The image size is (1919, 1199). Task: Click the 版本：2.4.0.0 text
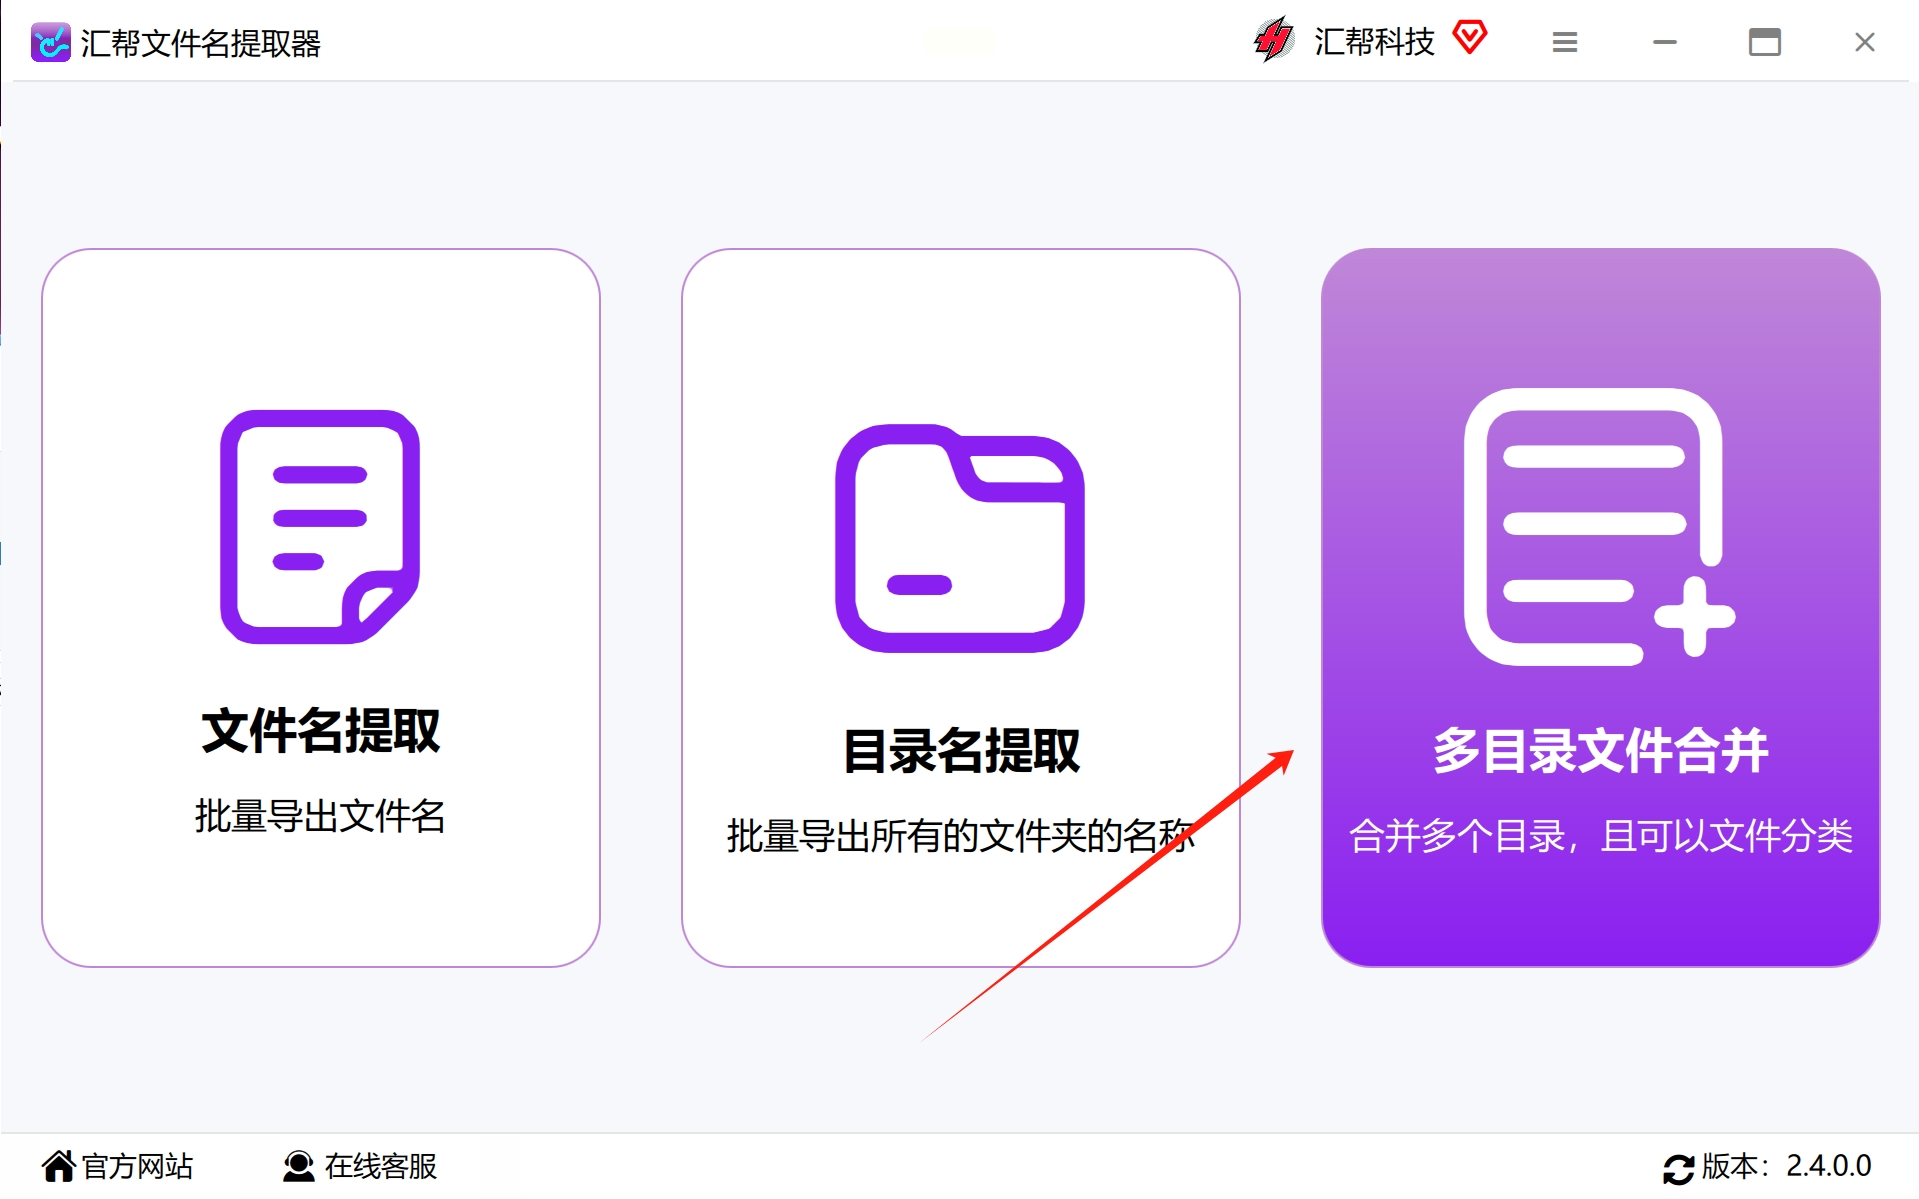1787,1166
